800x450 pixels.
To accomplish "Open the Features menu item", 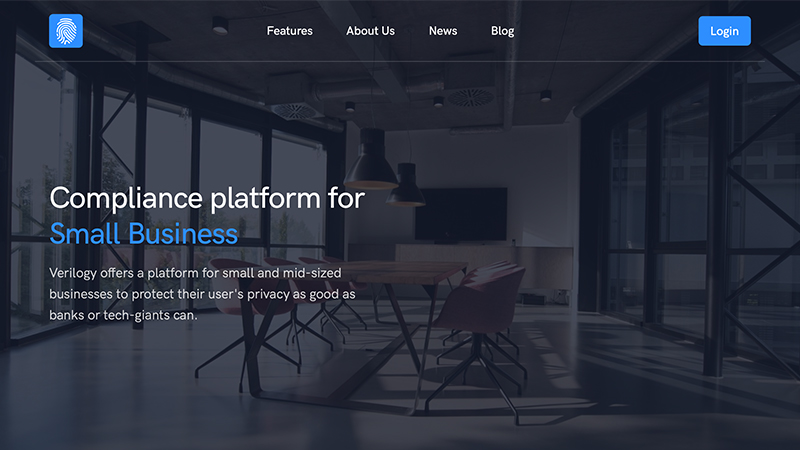I will [289, 31].
